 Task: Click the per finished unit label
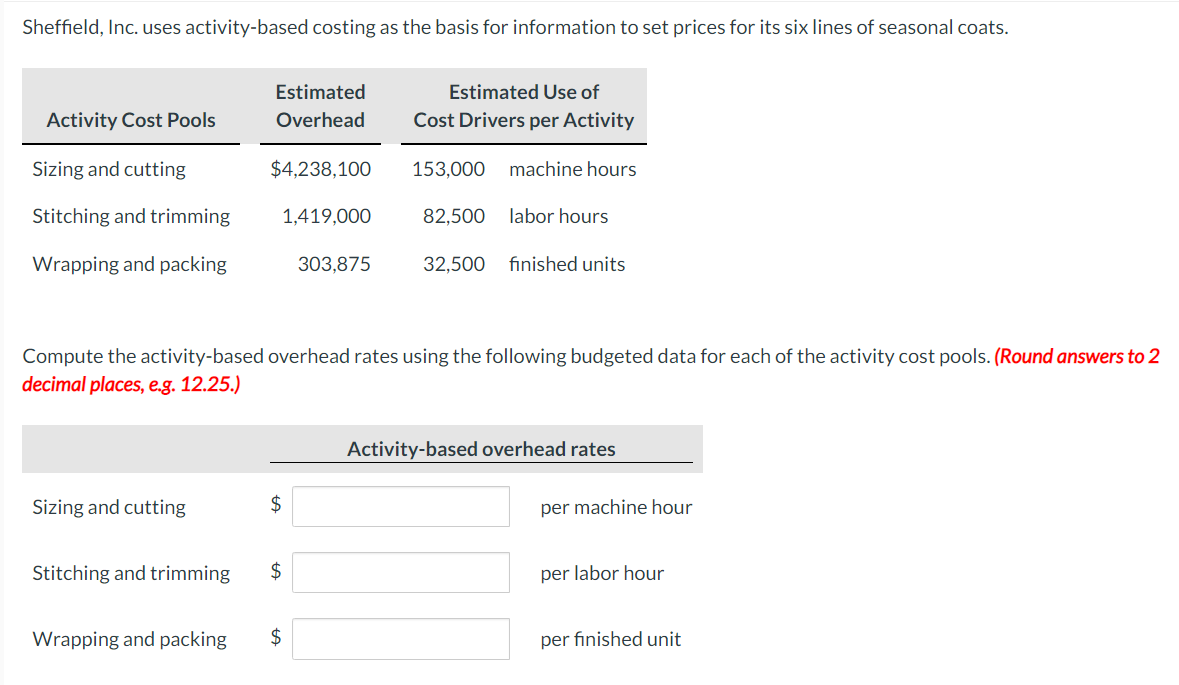pos(610,639)
